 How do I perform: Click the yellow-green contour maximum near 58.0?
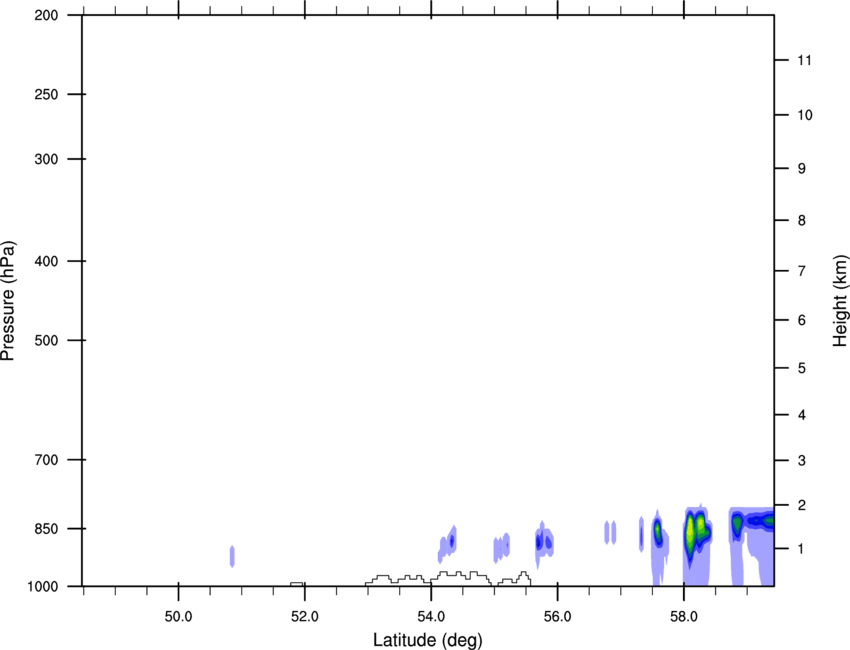(691, 532)
